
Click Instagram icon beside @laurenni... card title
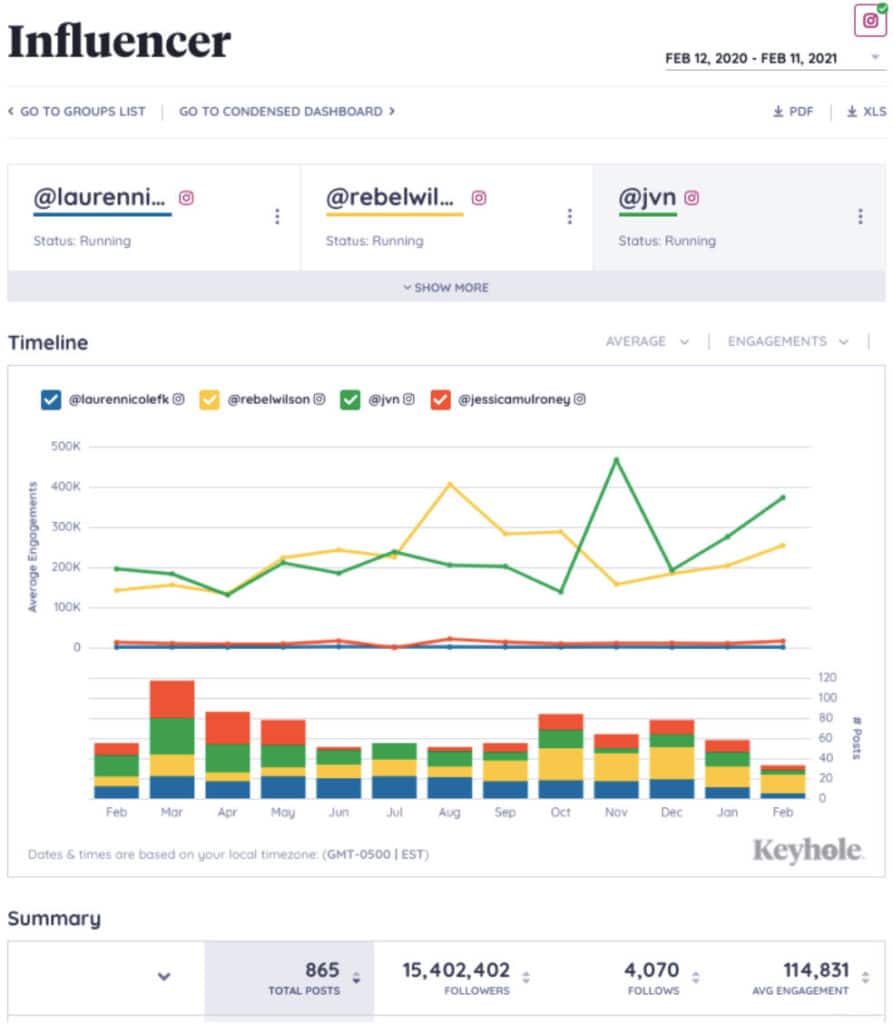[186, 197]
